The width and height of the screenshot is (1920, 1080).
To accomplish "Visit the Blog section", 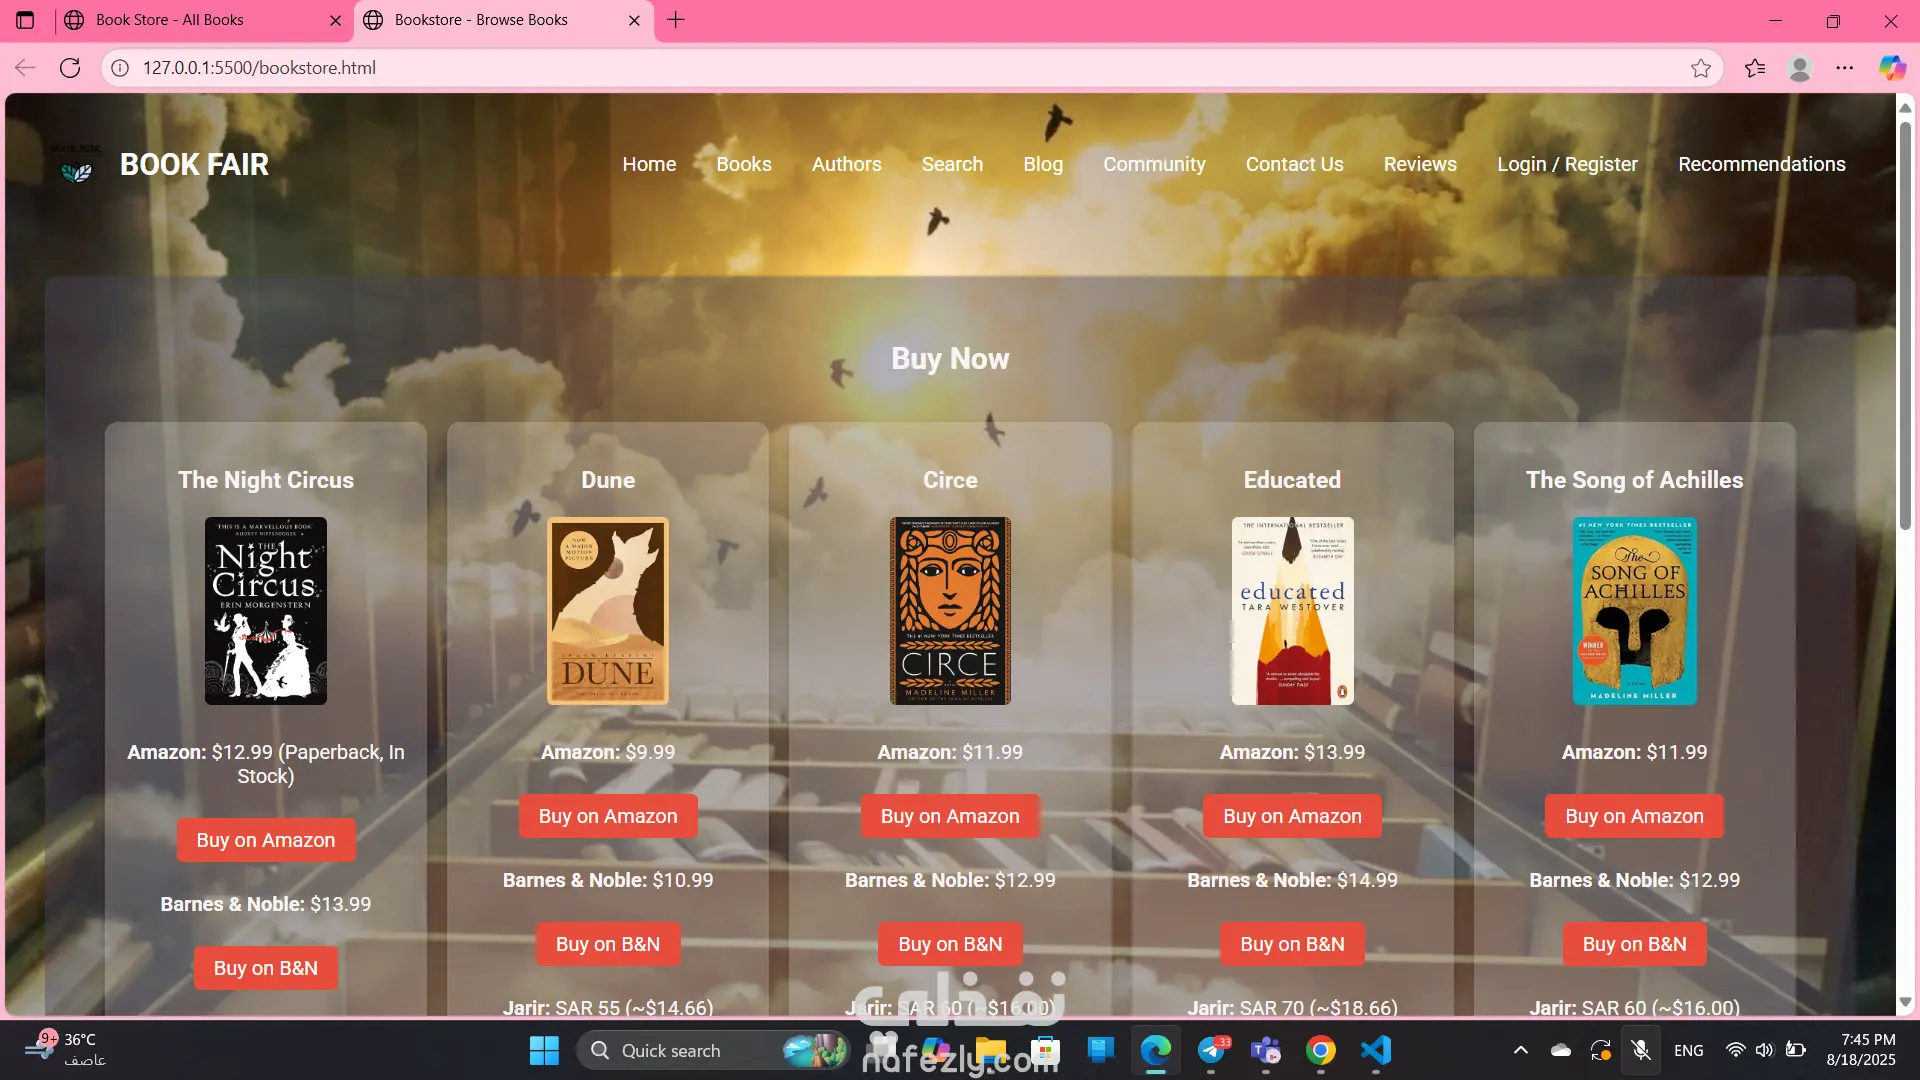I will (x=1043, y=164).
